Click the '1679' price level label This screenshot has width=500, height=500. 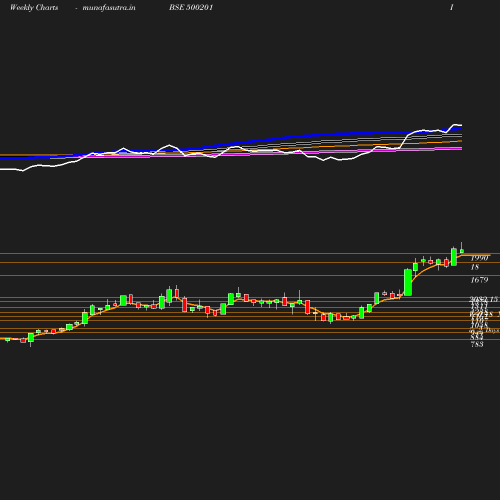pyautogui.click(x=479, y=280)
